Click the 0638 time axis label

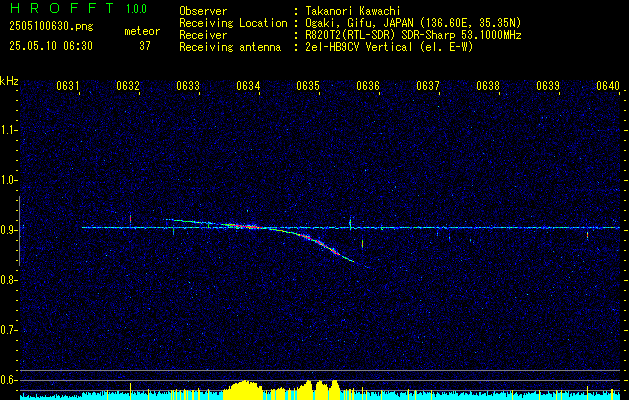pyautogui.click(x=488, y=85)
